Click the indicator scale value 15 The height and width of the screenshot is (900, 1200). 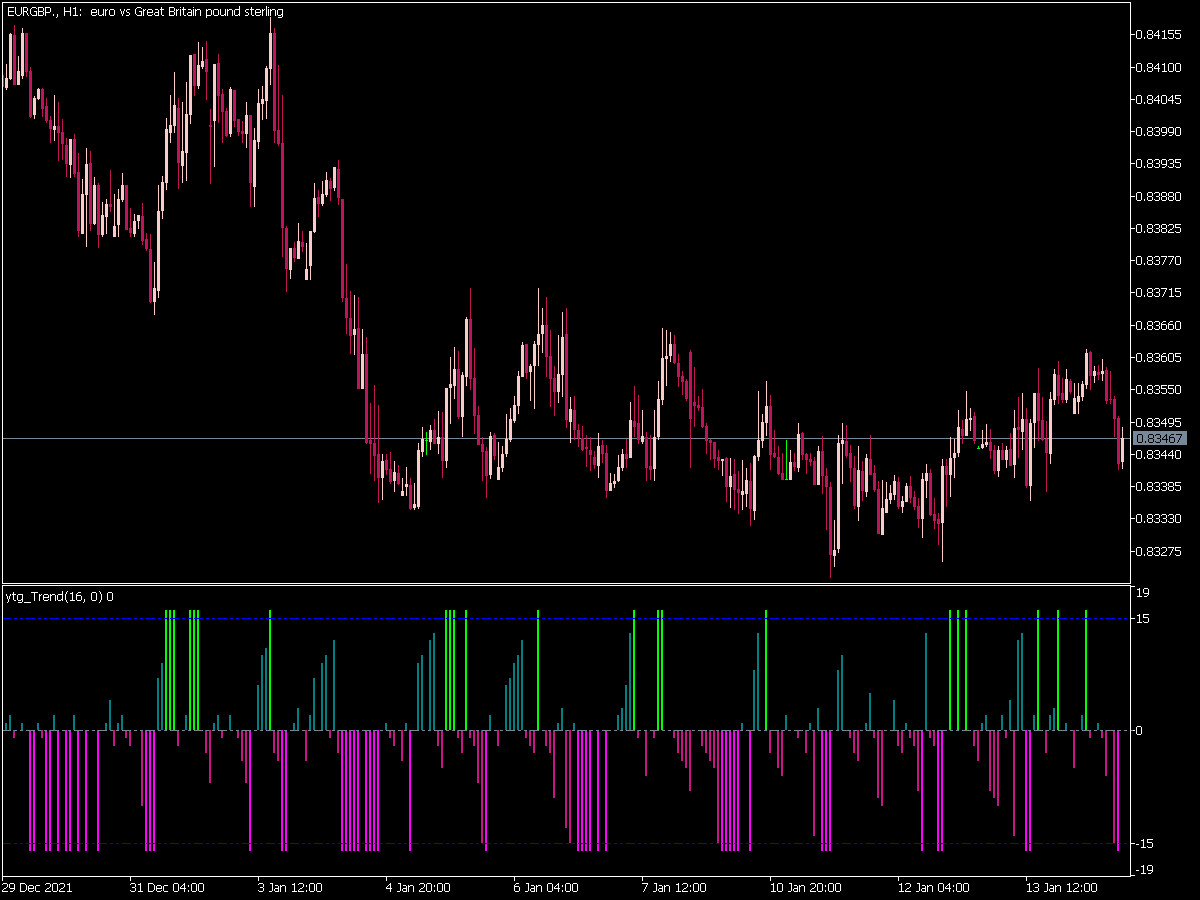pos(1144,619)
